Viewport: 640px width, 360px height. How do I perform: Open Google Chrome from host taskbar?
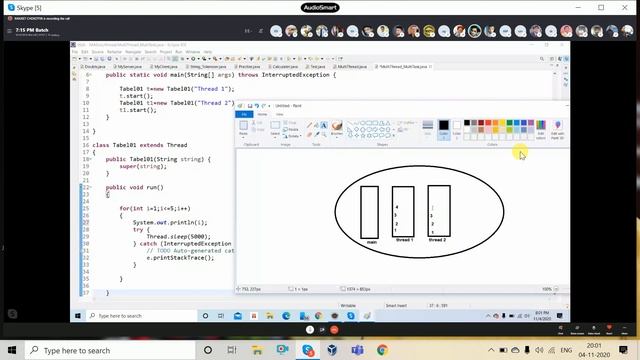point(382,350)
